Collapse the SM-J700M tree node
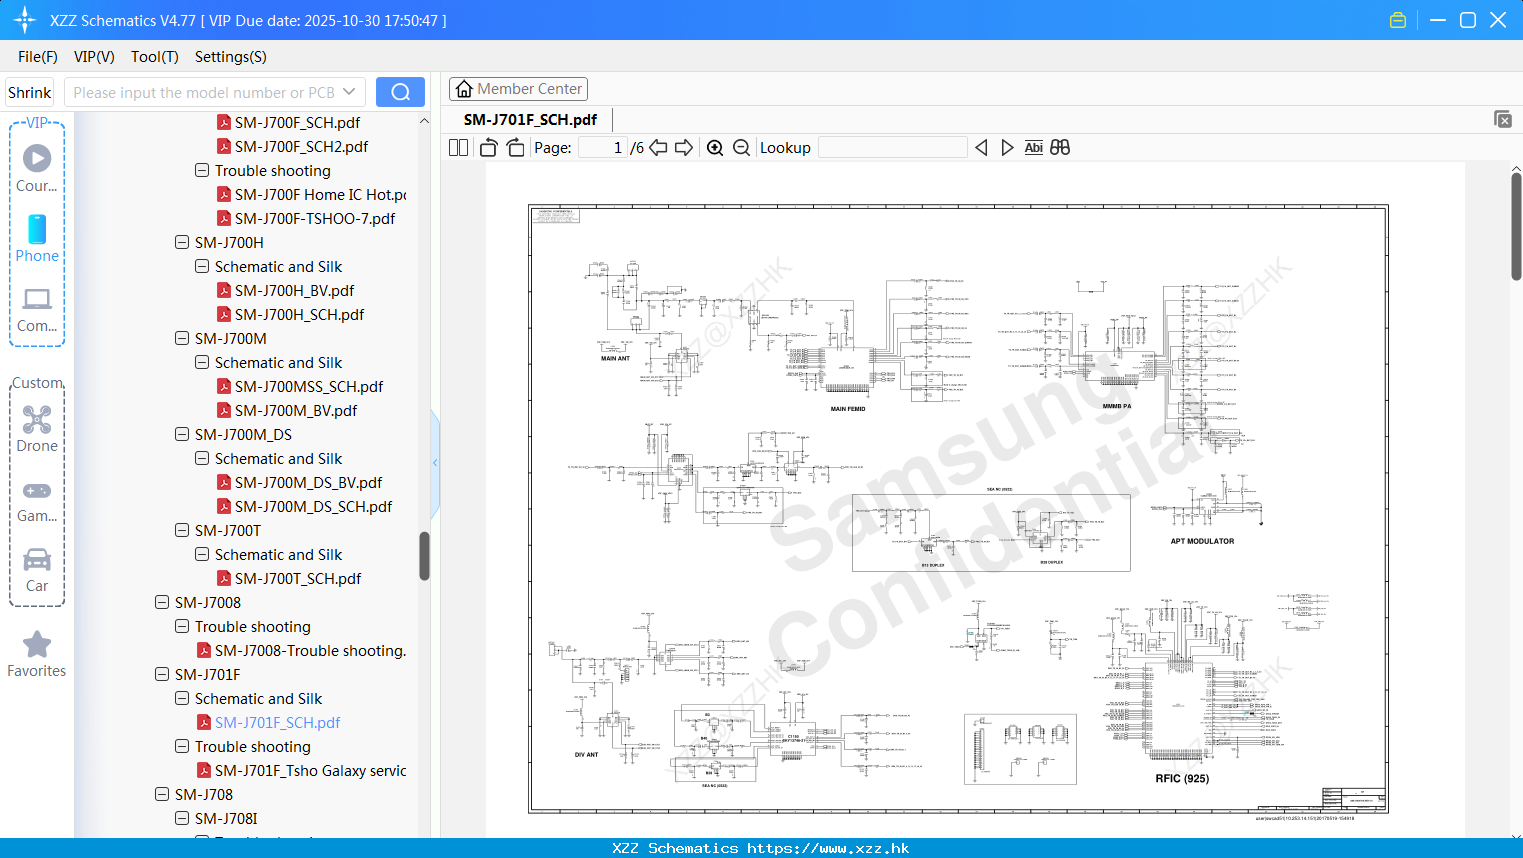The image size is (1523, 858). pyautogui.click(x=182, y=338)
